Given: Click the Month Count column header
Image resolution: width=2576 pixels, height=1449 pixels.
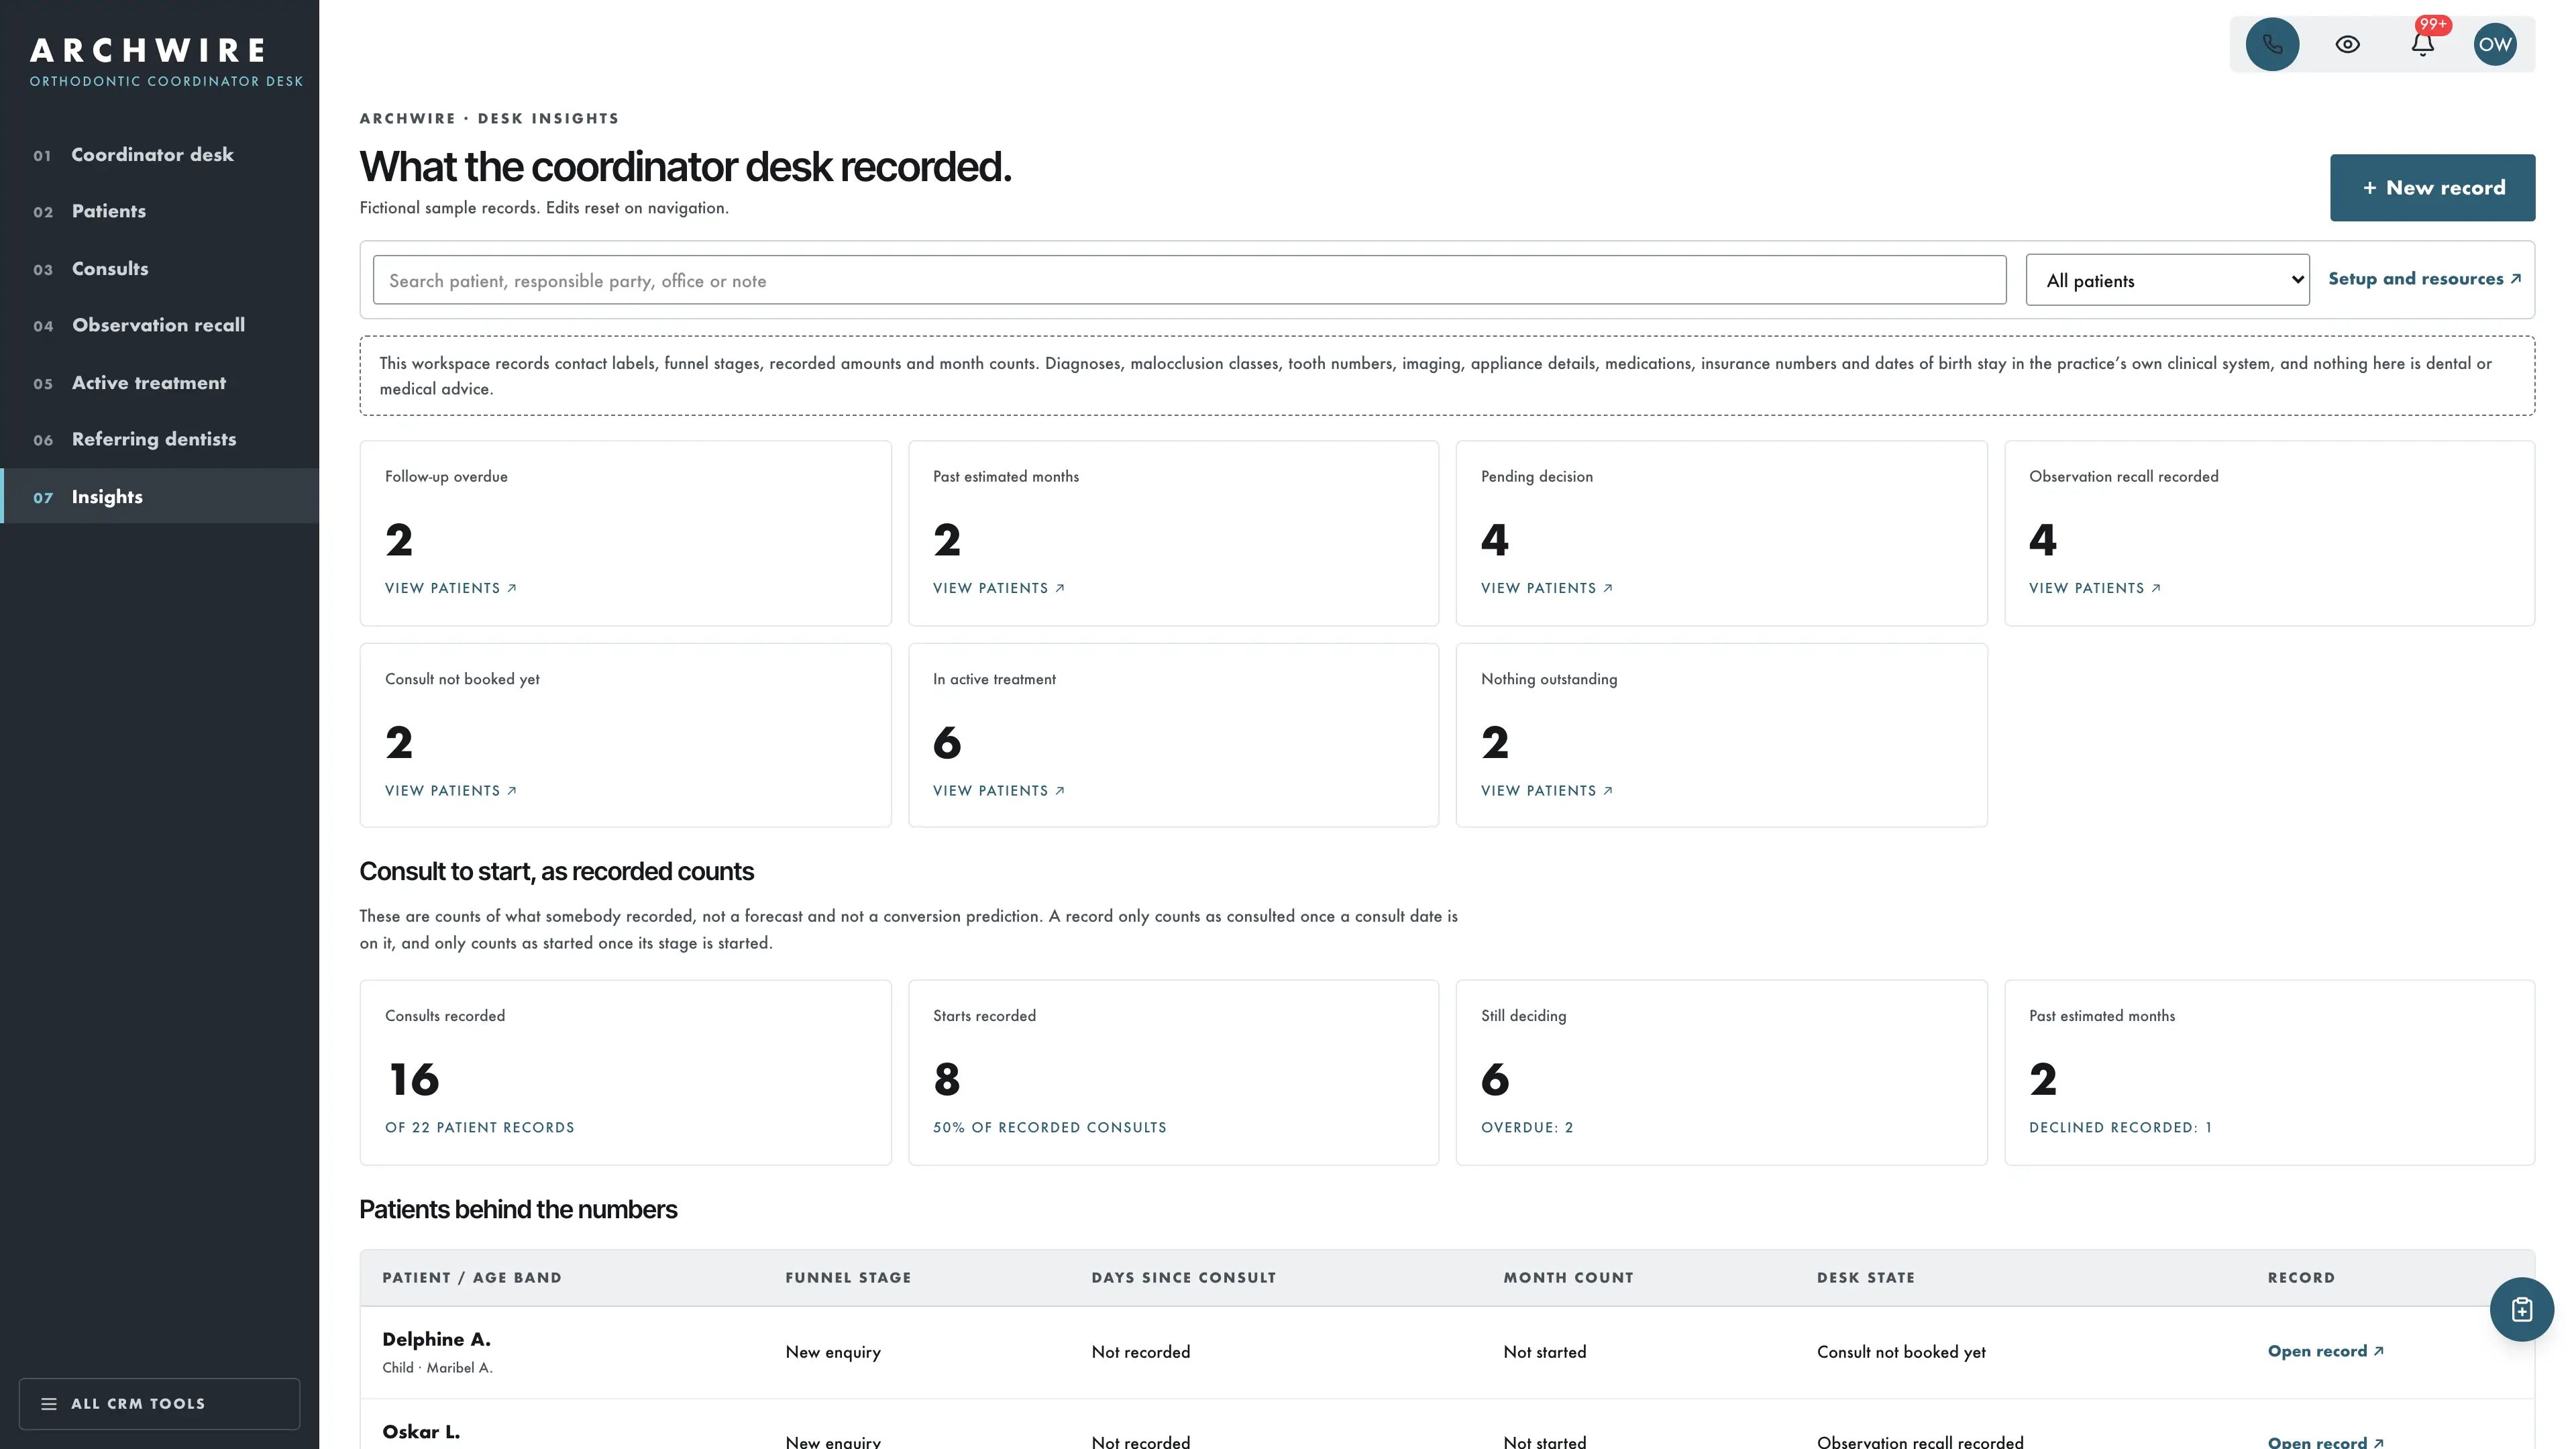Looking at the screenshot, I should pos(1568,1277).
